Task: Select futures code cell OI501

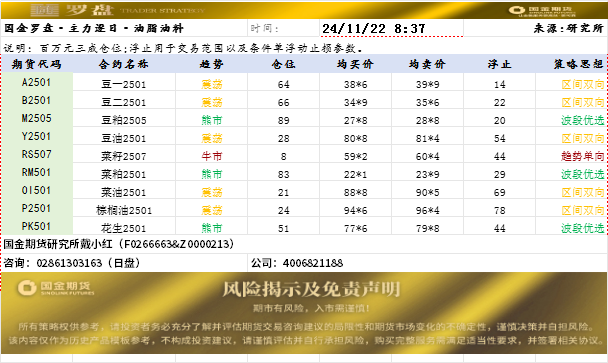Action: click(36, 190)
